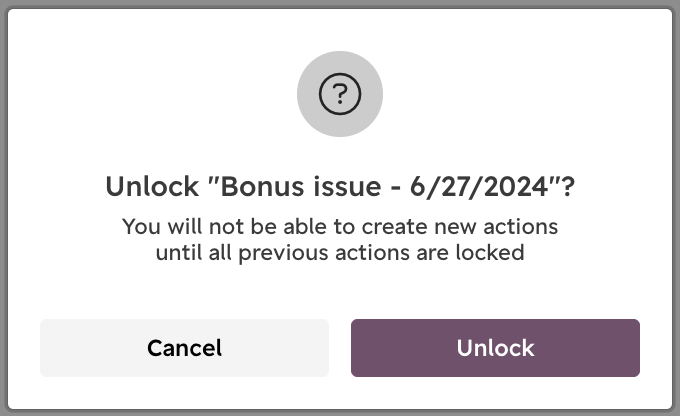Click 'until all previous actions are locked' line
Screen dimensions: 680x416
pos(340,252)
